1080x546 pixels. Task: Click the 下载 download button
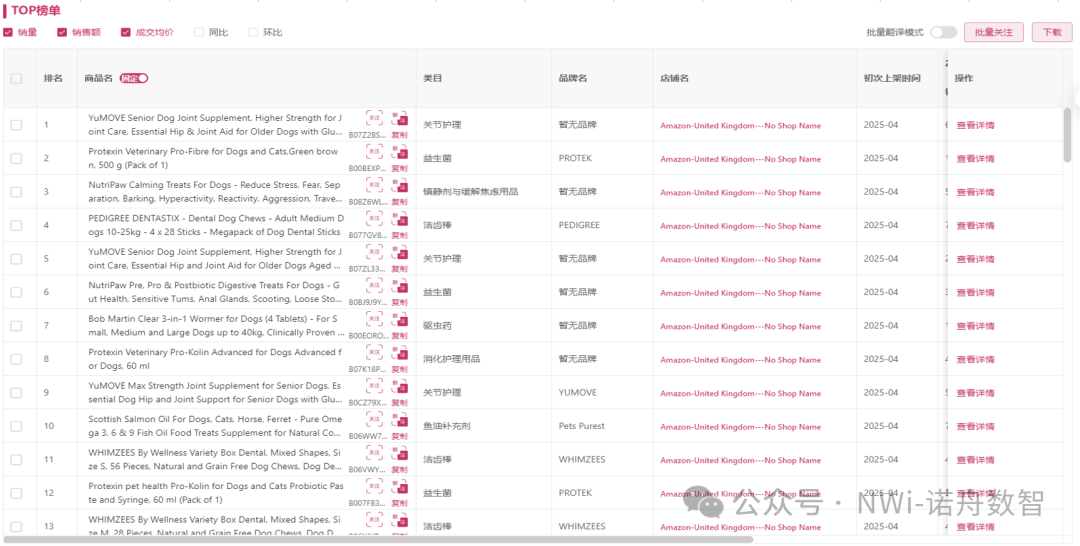coord(1052,32)
